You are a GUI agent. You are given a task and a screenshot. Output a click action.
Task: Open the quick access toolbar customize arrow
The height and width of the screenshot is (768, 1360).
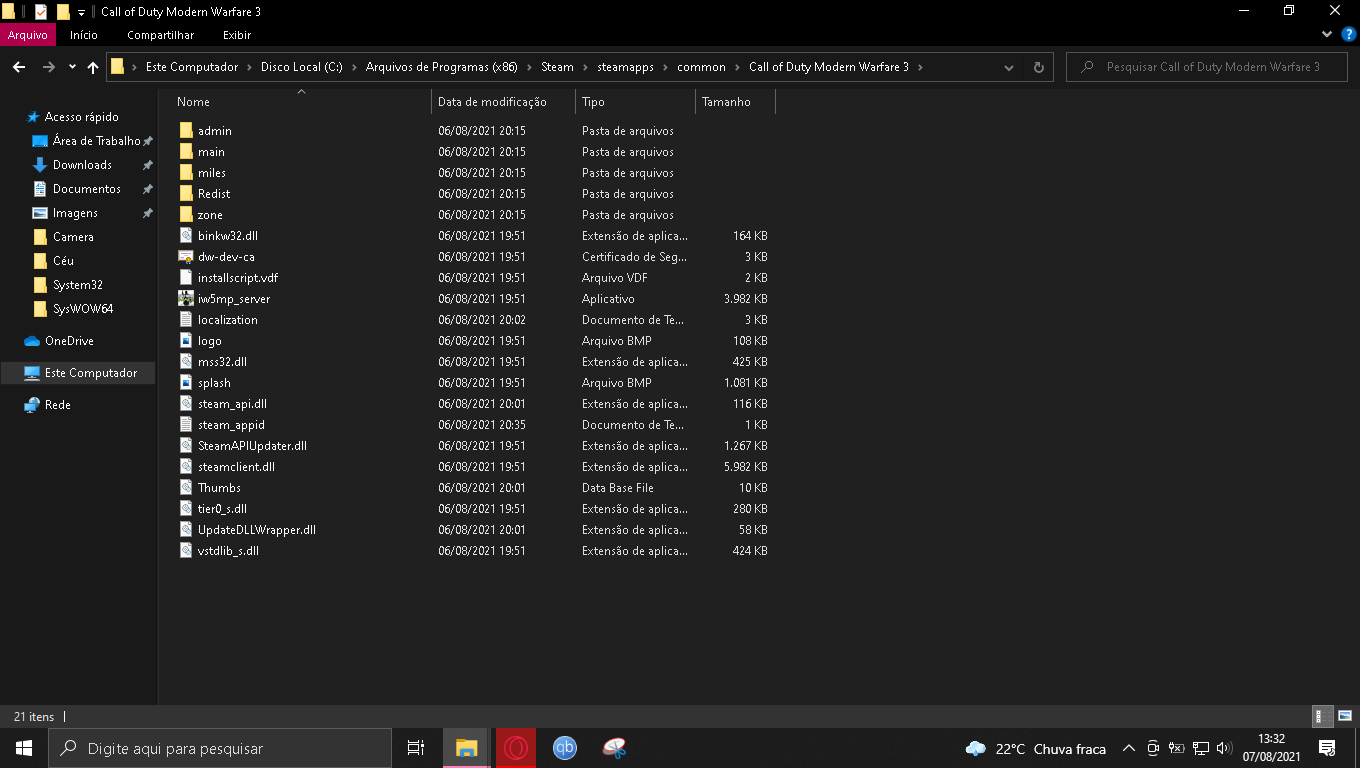[x=82, y=12]
